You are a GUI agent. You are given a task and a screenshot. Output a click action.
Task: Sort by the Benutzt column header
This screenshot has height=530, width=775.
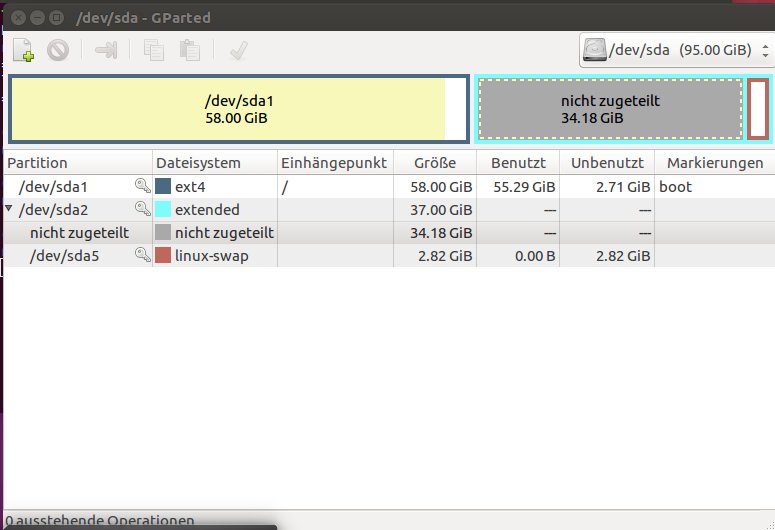pos(518,163)
